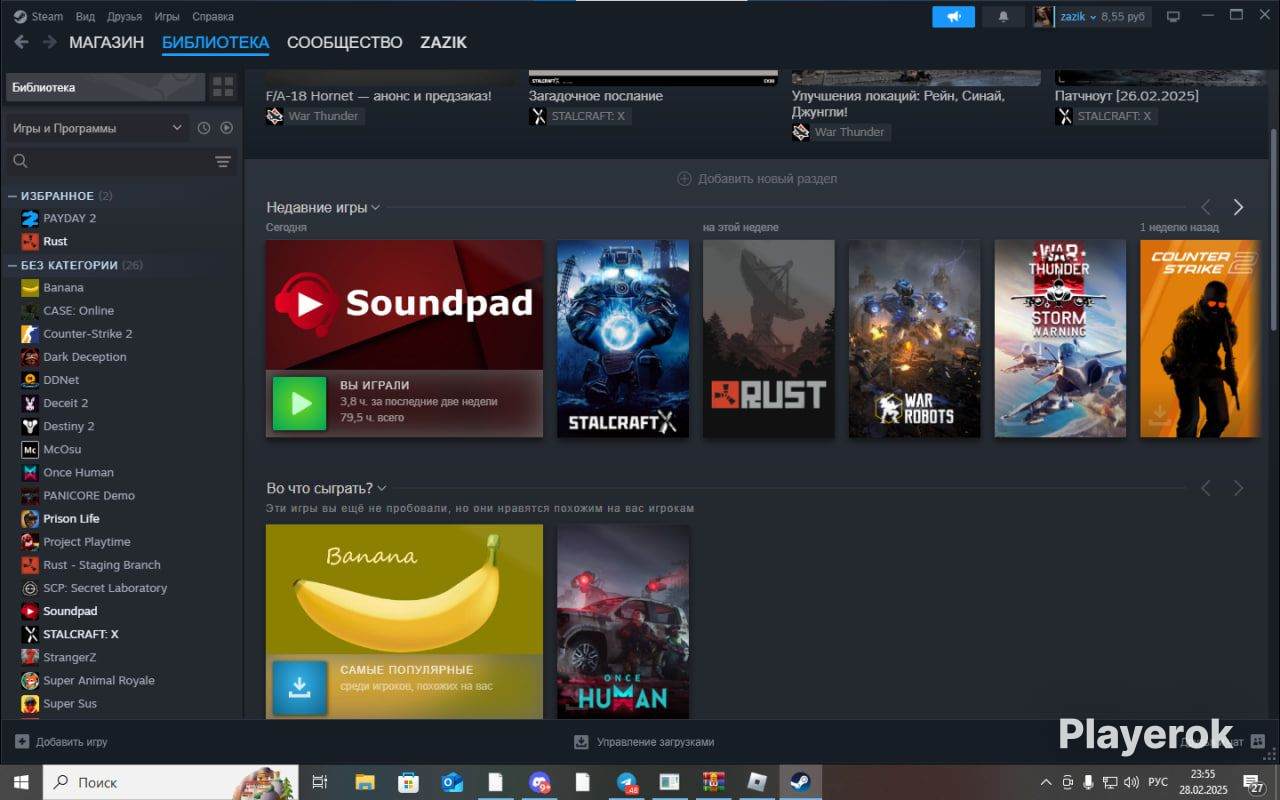
Task: Launch Big Picture mode via monitor icon
Action: [x=1173, y=16]
